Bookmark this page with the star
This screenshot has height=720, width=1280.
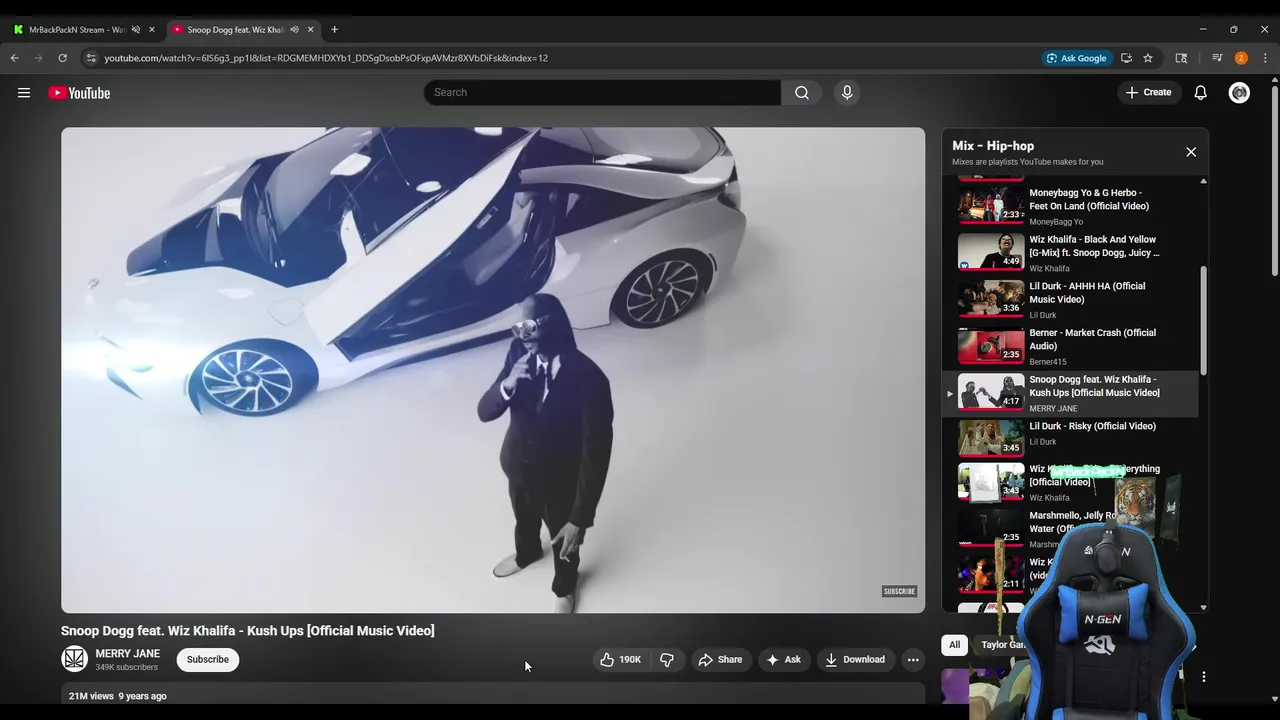point(1148,58)
